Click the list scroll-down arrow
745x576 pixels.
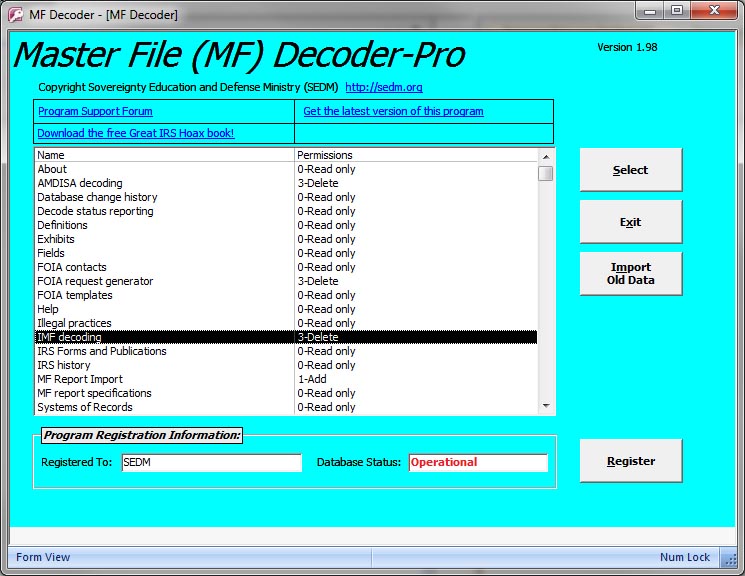tap(546, 406)
